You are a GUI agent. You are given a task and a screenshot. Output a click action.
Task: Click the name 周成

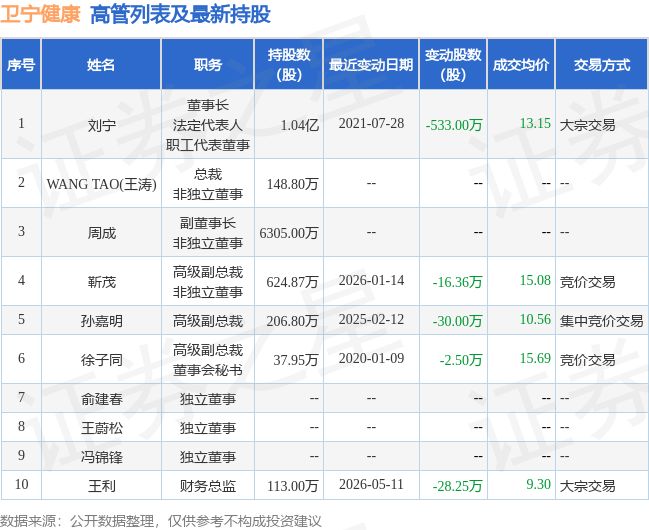(x=101, y=233)
